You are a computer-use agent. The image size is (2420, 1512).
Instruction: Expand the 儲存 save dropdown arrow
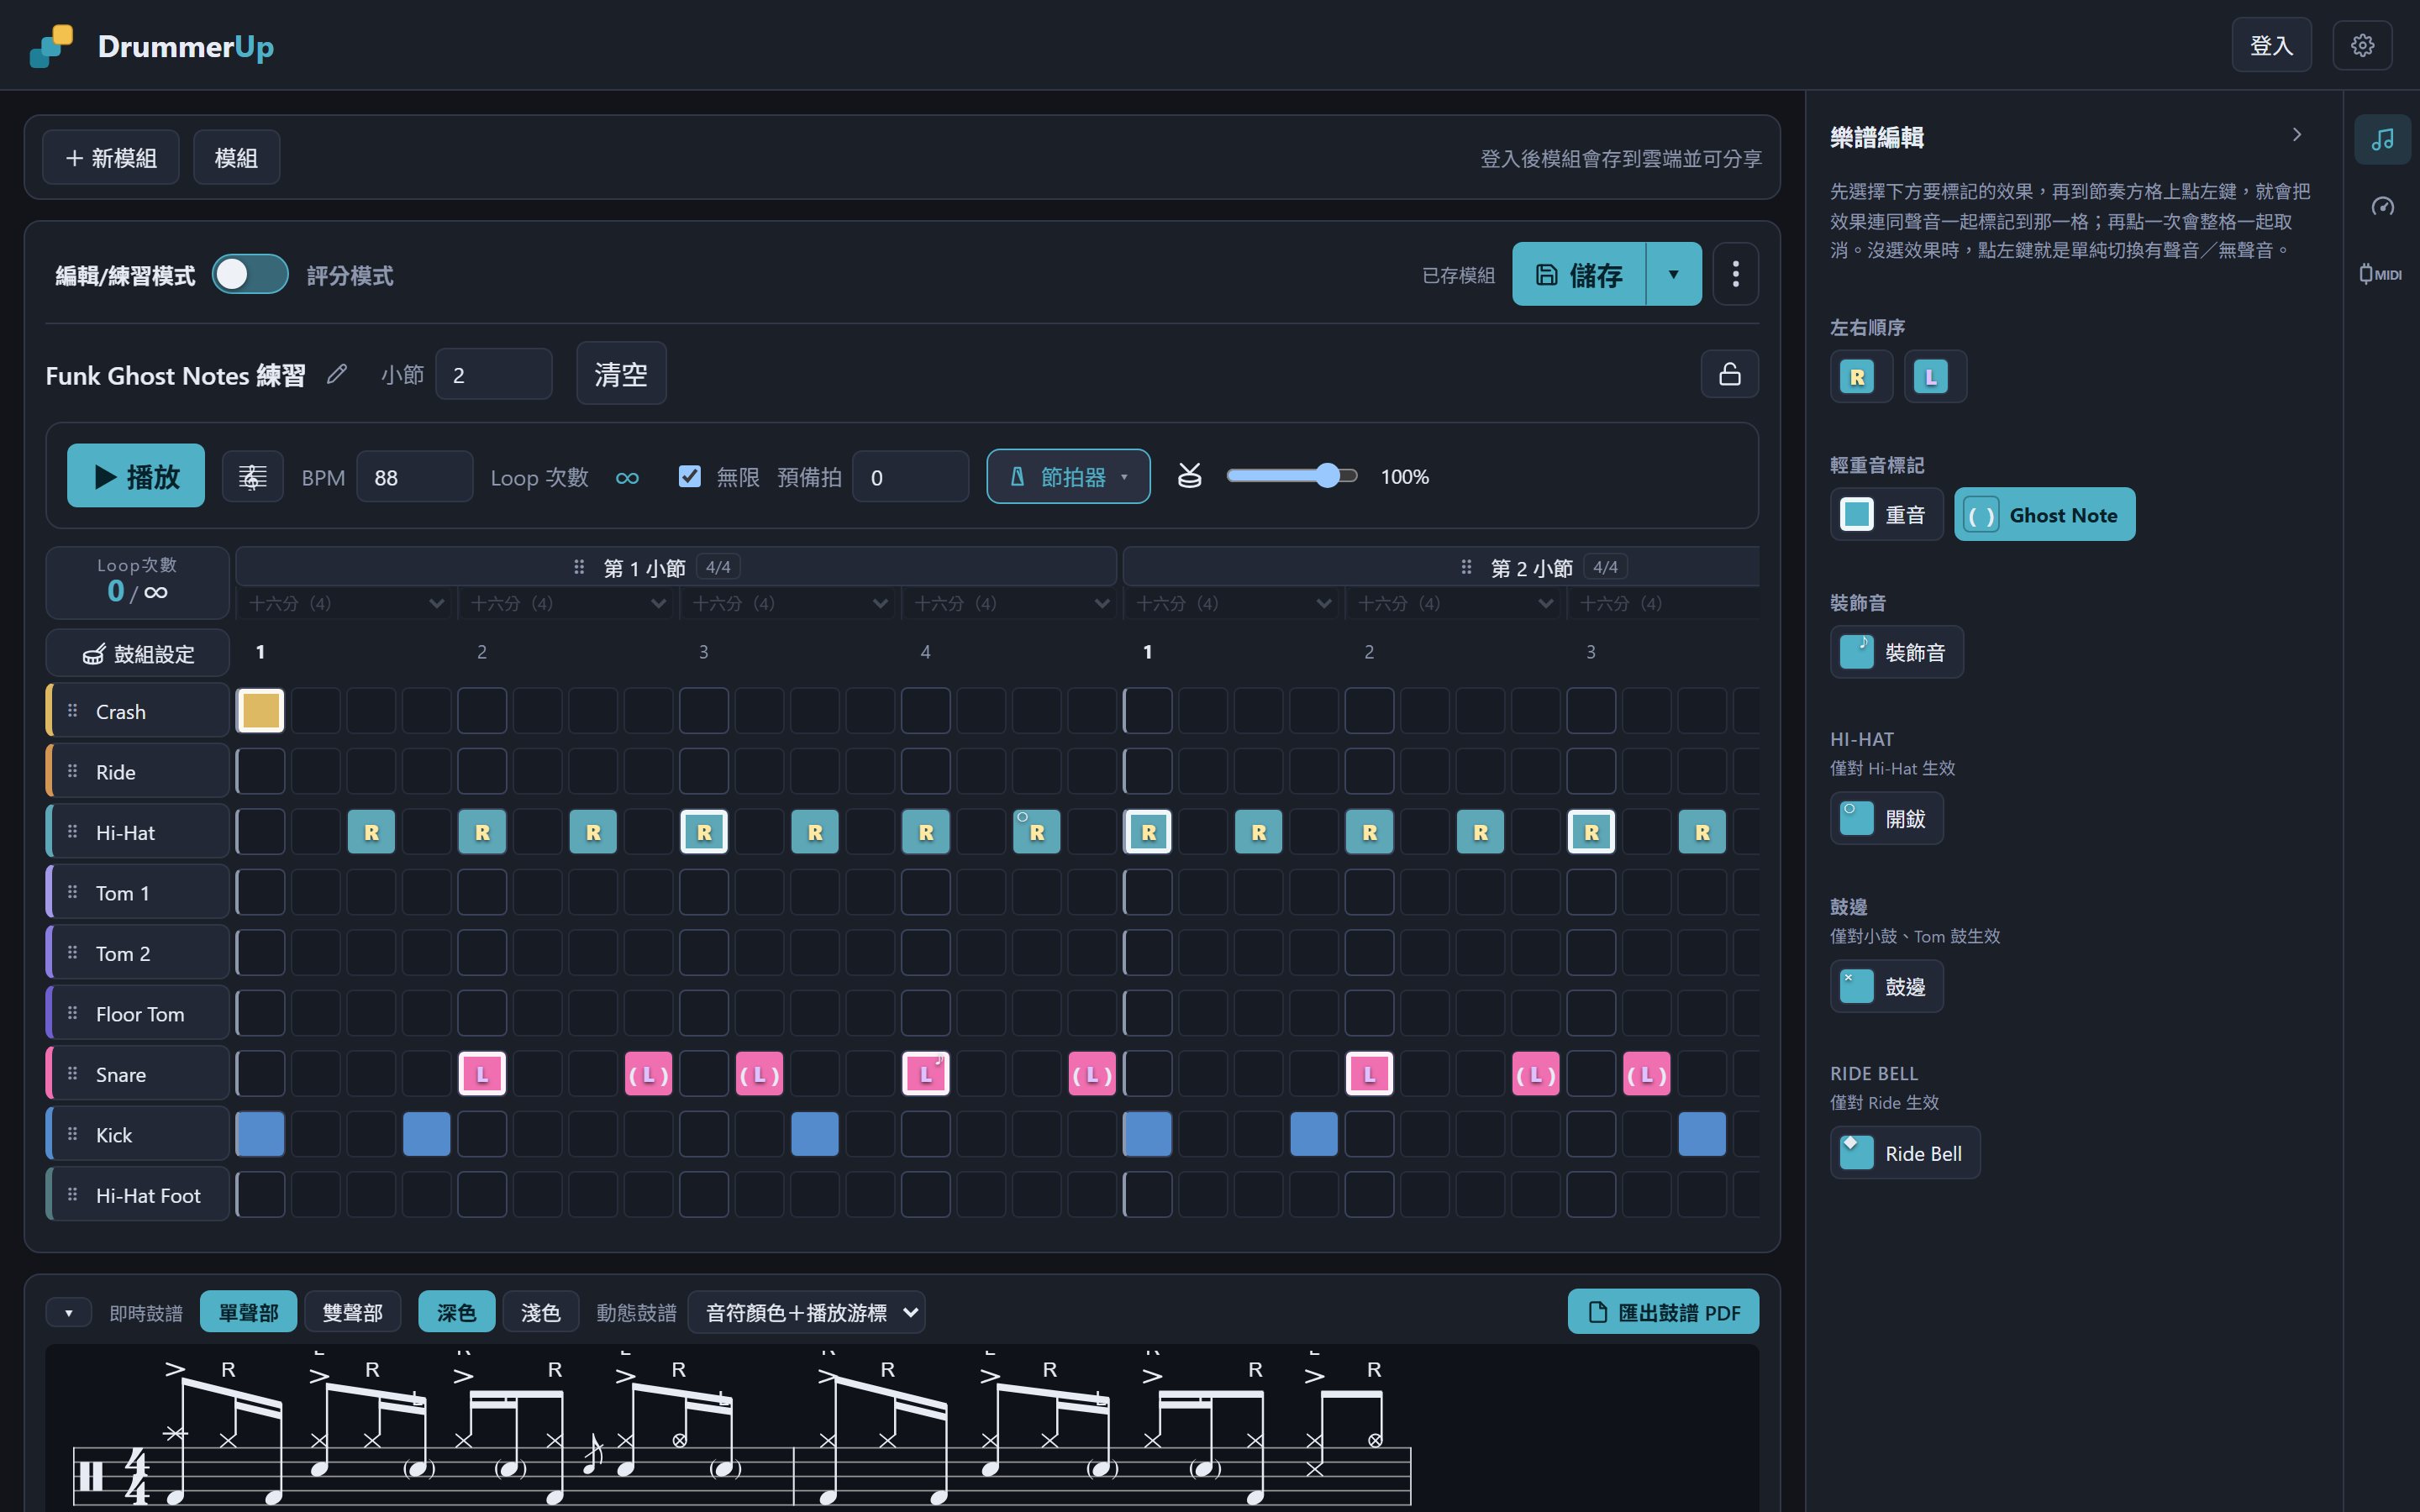(x=1673, y=274)
